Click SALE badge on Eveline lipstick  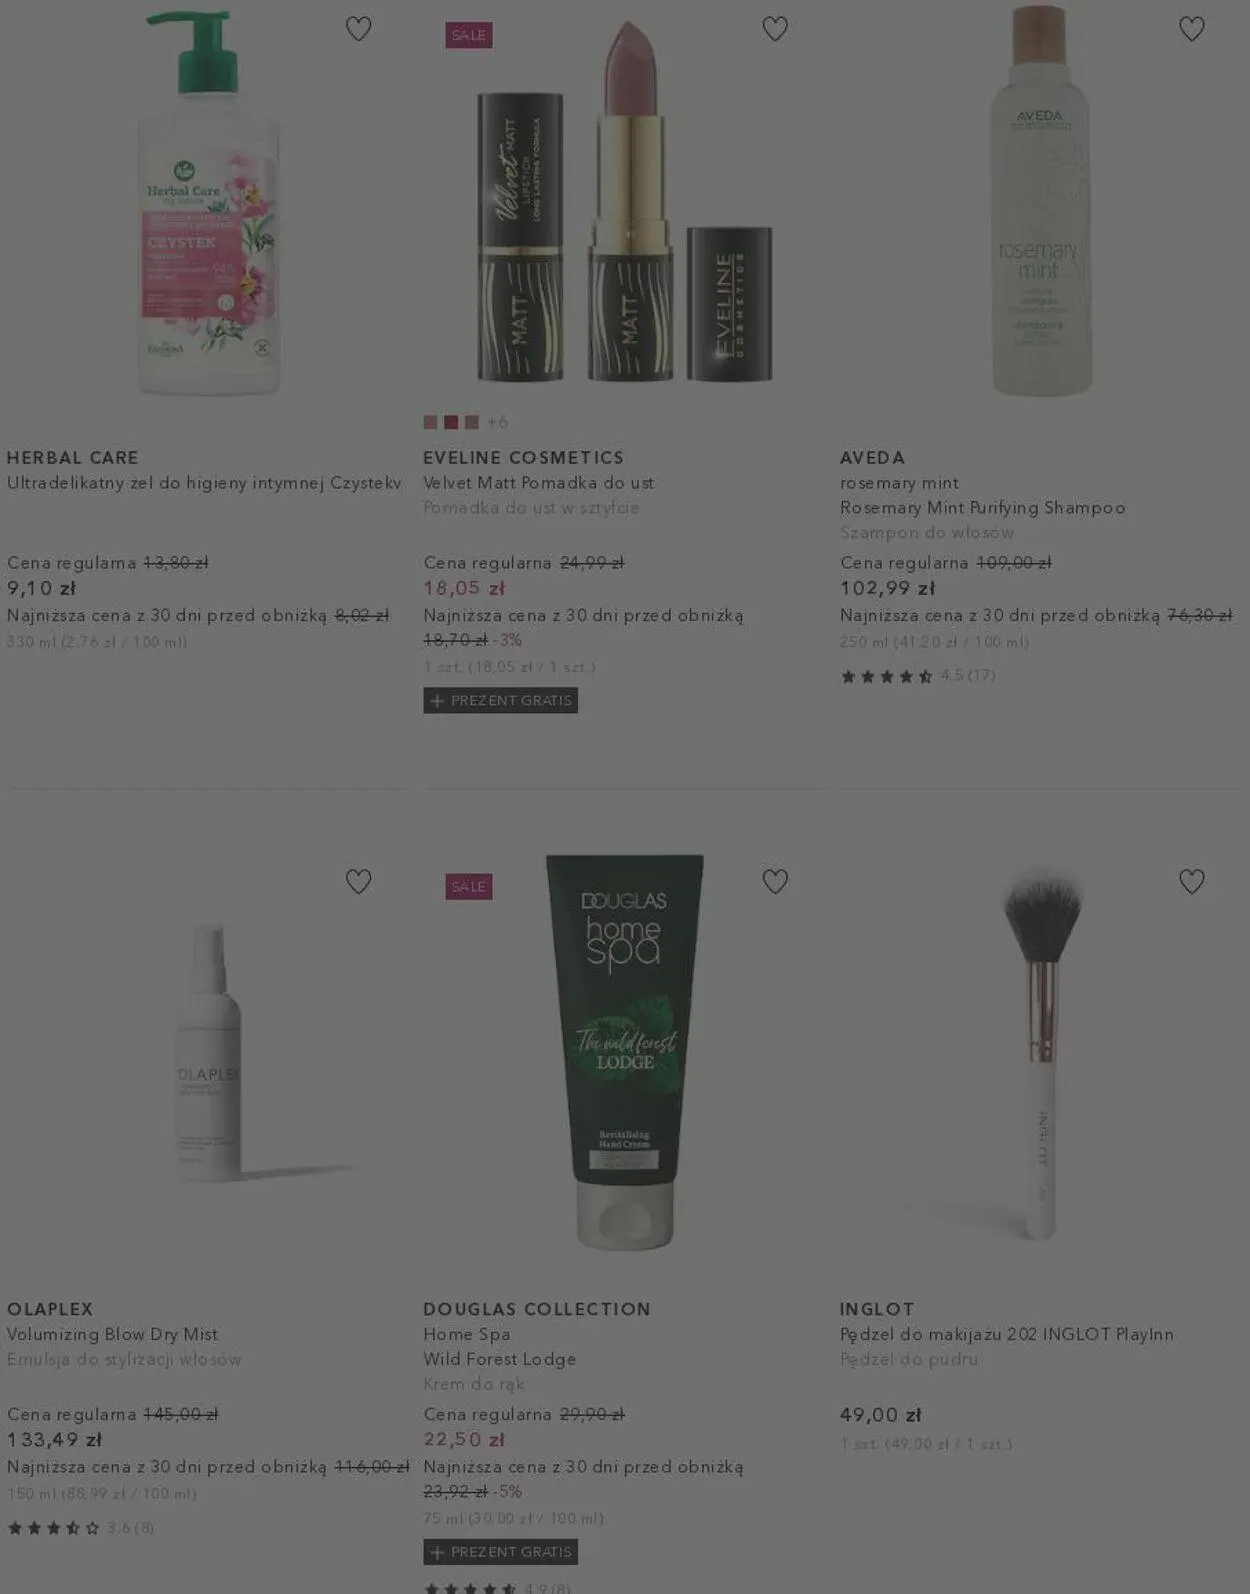[469, 35]
